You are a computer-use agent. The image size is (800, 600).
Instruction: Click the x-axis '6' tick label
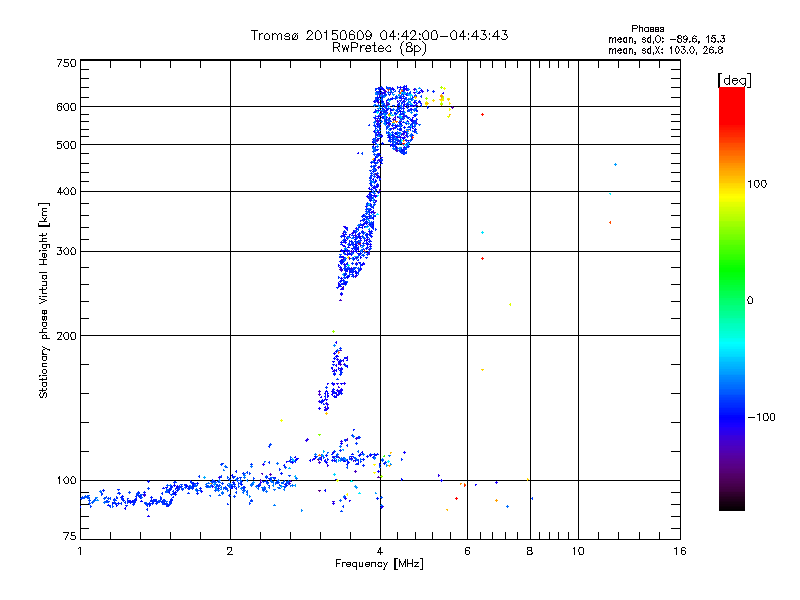pyautogui.click(x=467, y=551)
